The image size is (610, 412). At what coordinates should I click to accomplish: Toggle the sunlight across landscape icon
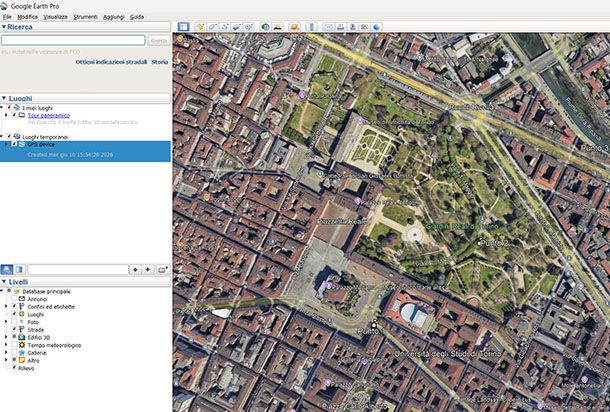277,26
